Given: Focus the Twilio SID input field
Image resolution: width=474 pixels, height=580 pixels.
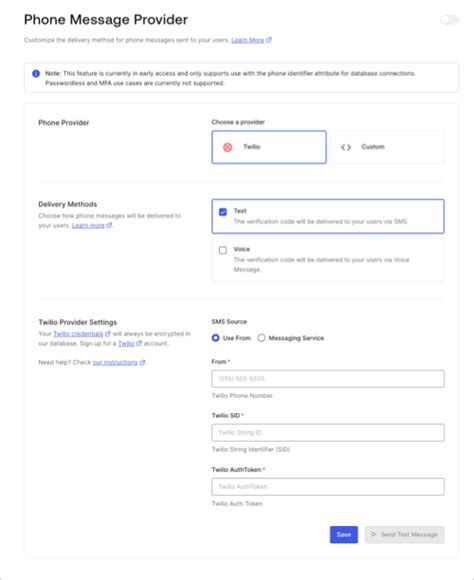Looking at the screenshot, I should 328,432.
